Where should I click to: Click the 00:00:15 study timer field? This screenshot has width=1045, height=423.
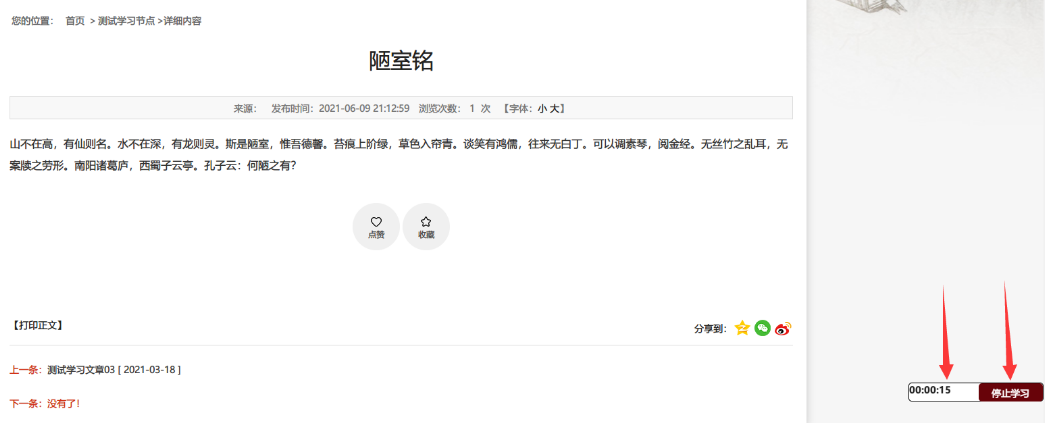(942, 391)
